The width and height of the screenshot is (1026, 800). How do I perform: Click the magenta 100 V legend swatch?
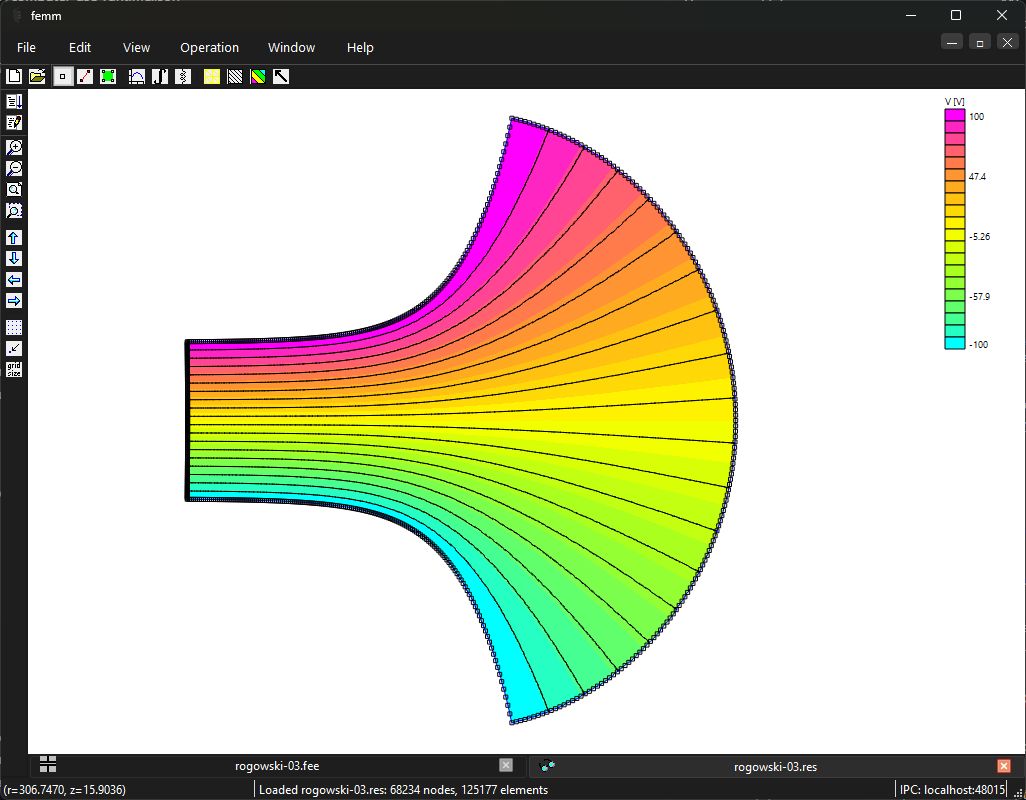[x=955, y=115]
